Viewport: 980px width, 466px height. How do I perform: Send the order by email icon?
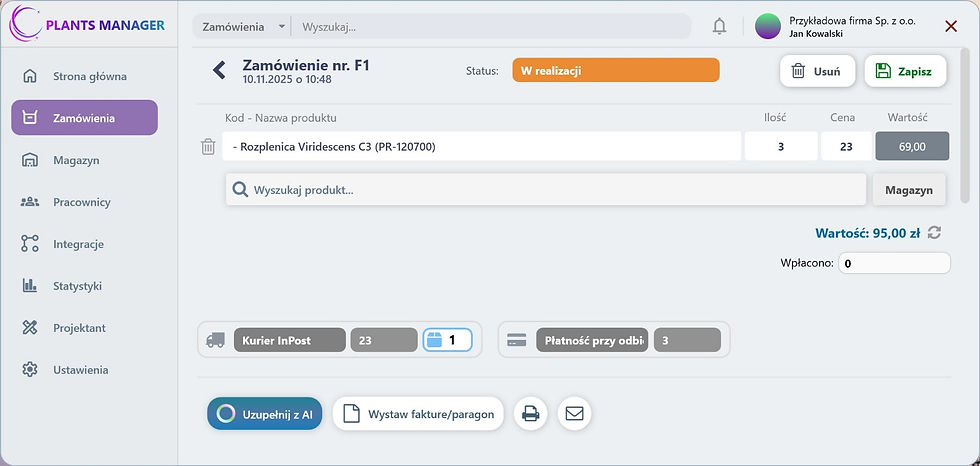tap(574, 414)
